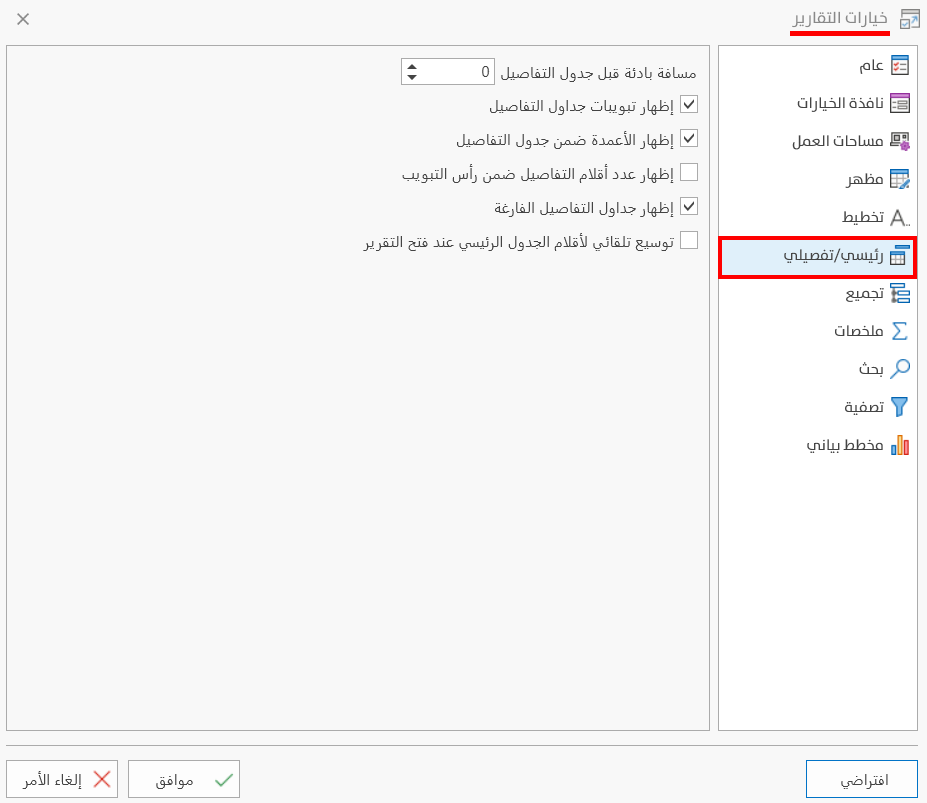Click the تصفية filter funnel icon
This screenshot has height=803, width=927.
point(901,406)
